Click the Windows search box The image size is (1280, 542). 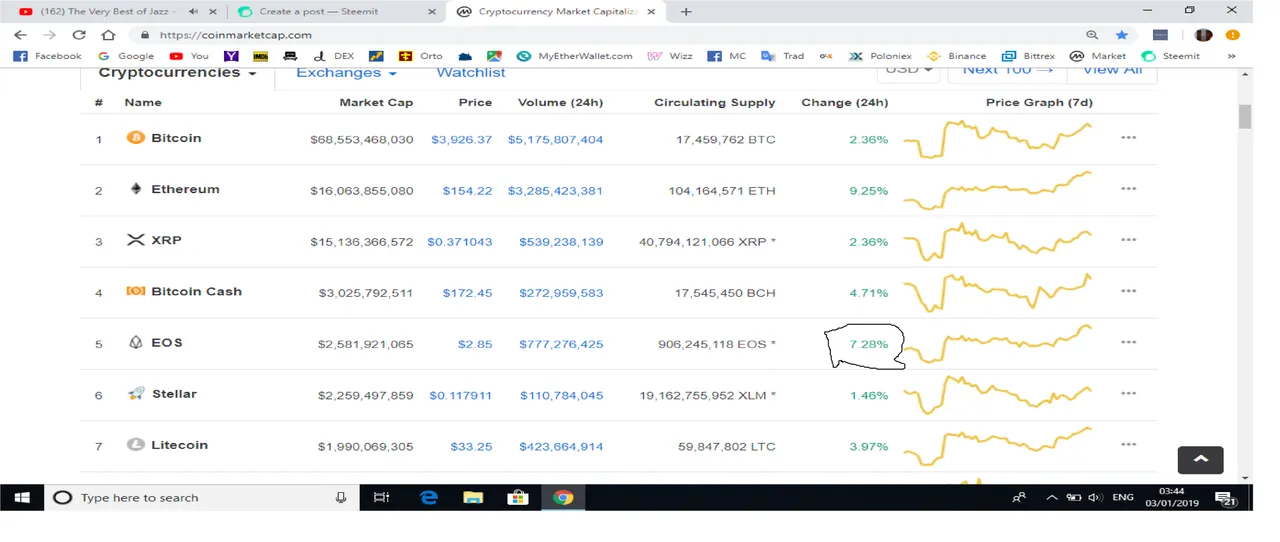[202, 497]
